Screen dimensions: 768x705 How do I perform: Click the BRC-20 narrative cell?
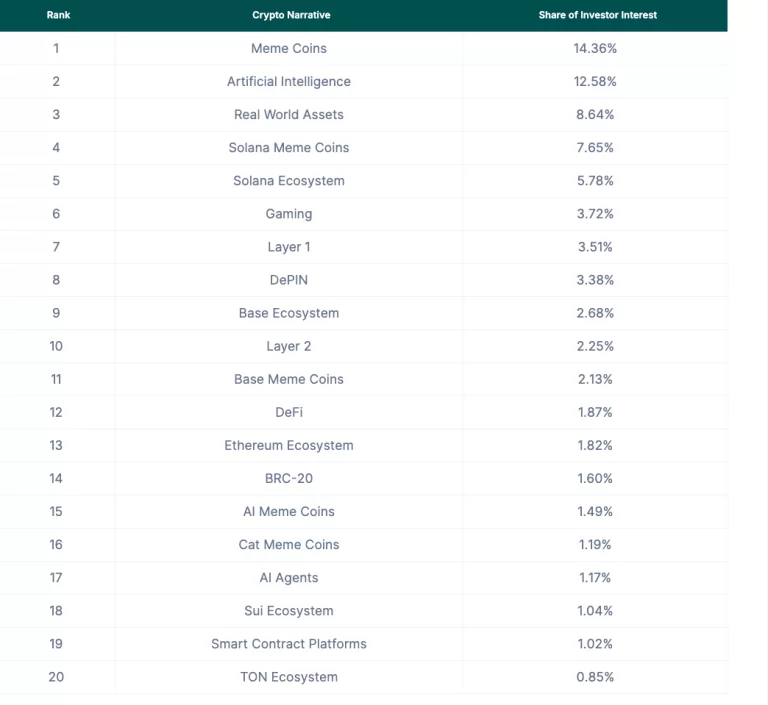point(289,478)
